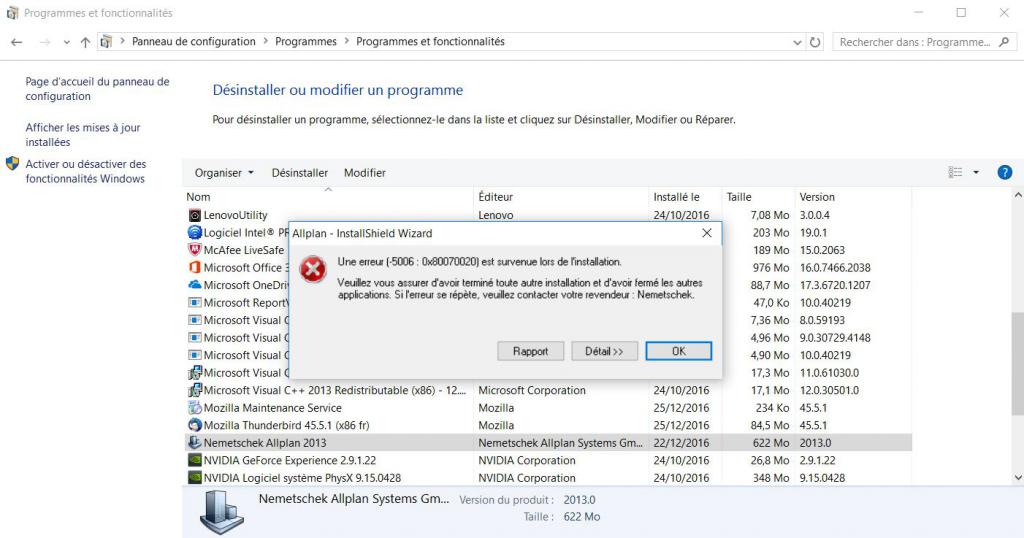Click the Mozilla Maintenance Service icon
Viewport: 1024px width, 538px height.
click(195, 408)
